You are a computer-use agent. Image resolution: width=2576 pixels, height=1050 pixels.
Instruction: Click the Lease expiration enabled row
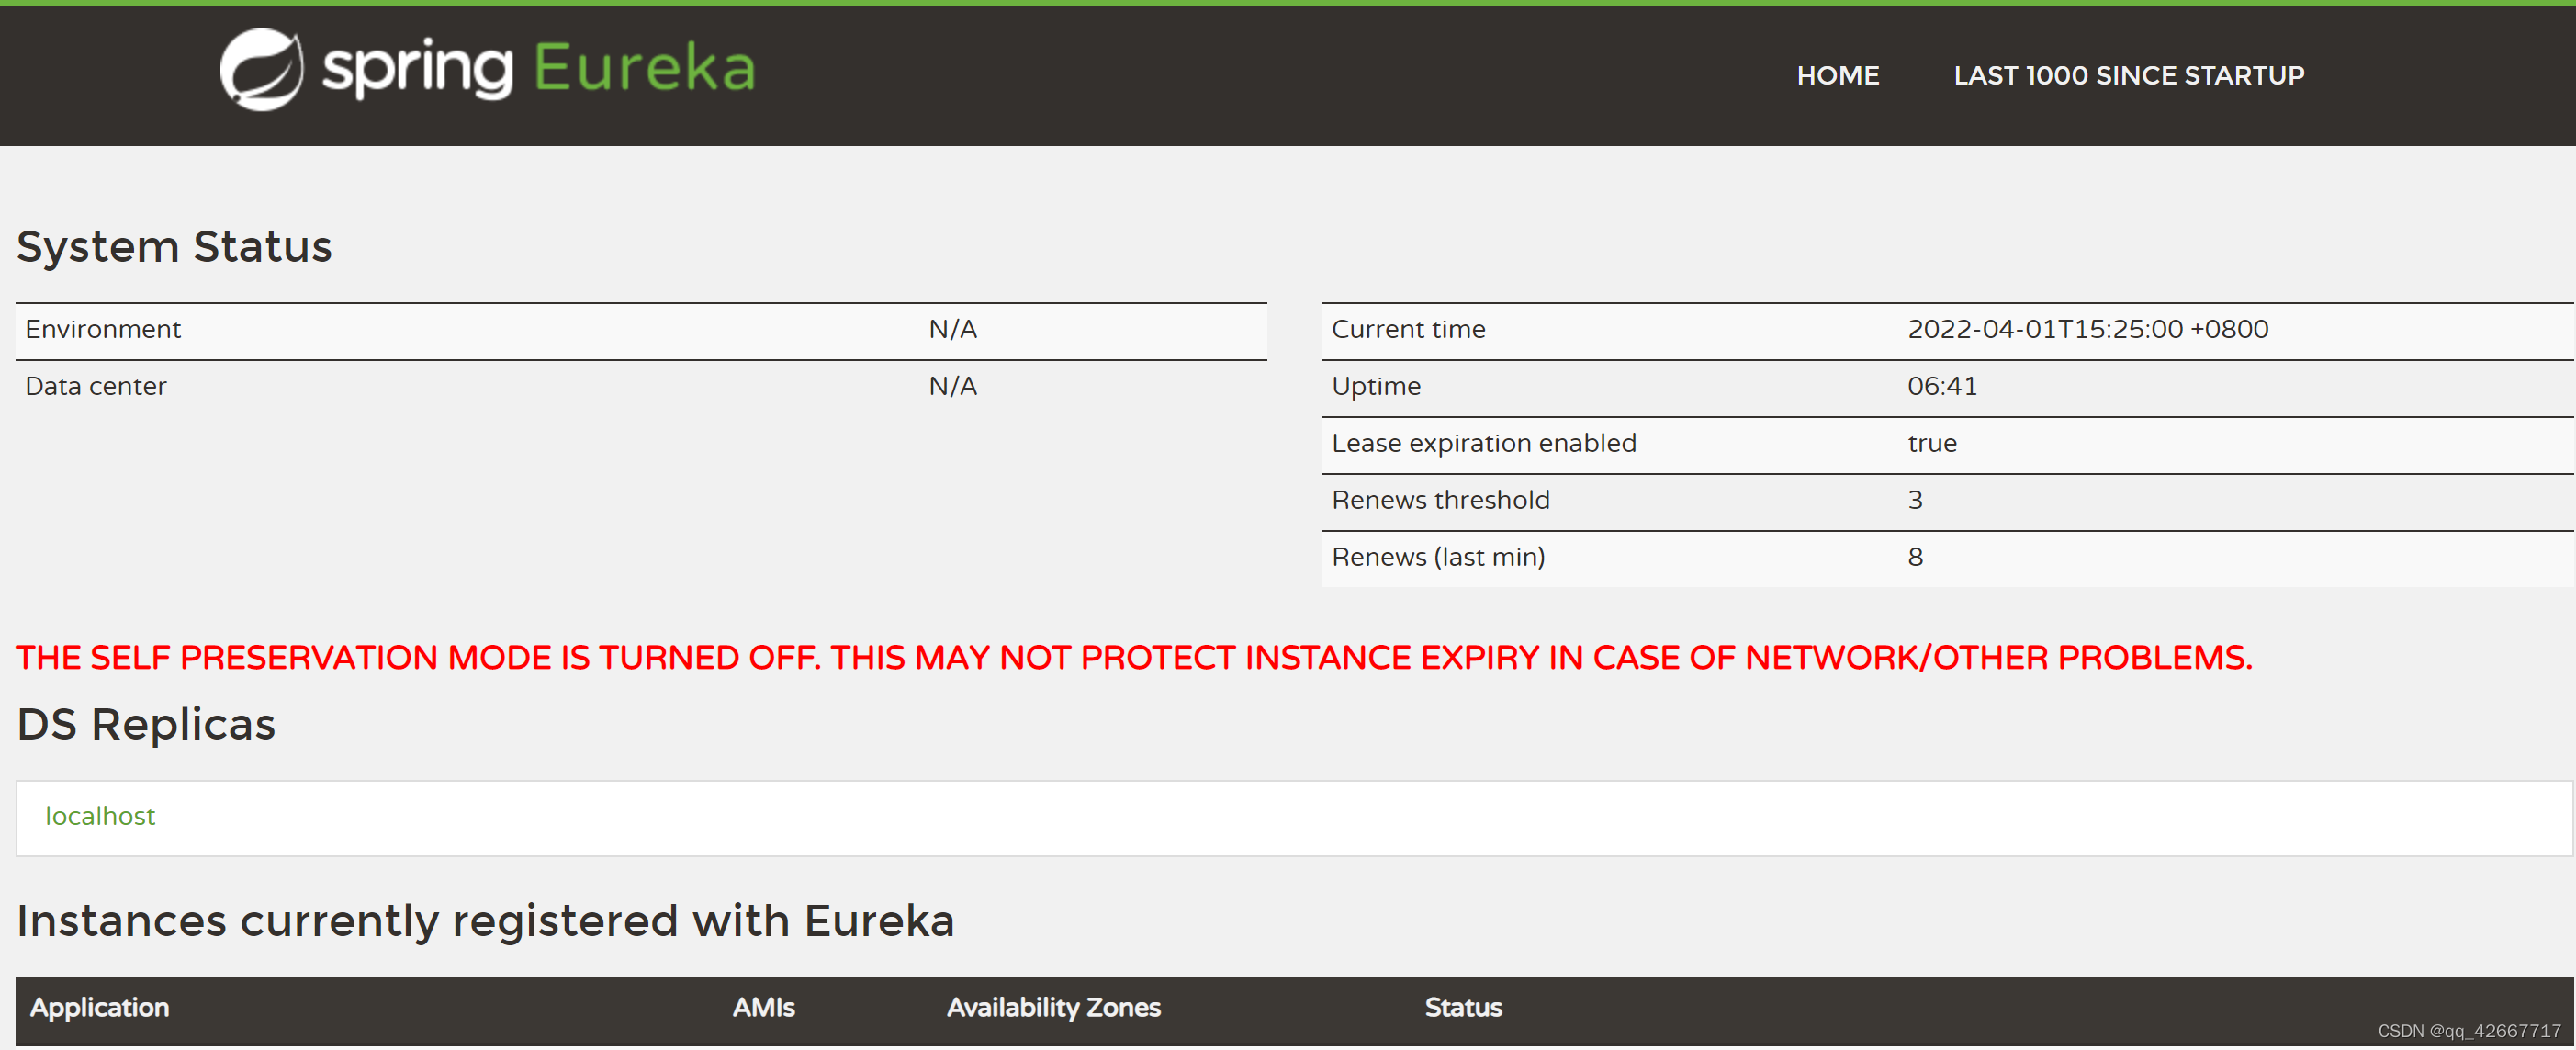(x=1483, y=443)
